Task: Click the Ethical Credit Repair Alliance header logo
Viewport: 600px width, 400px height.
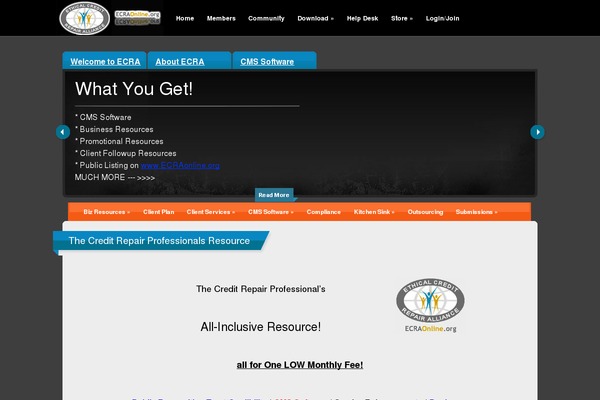Action: pyautogui.click(x=85, y=18)
